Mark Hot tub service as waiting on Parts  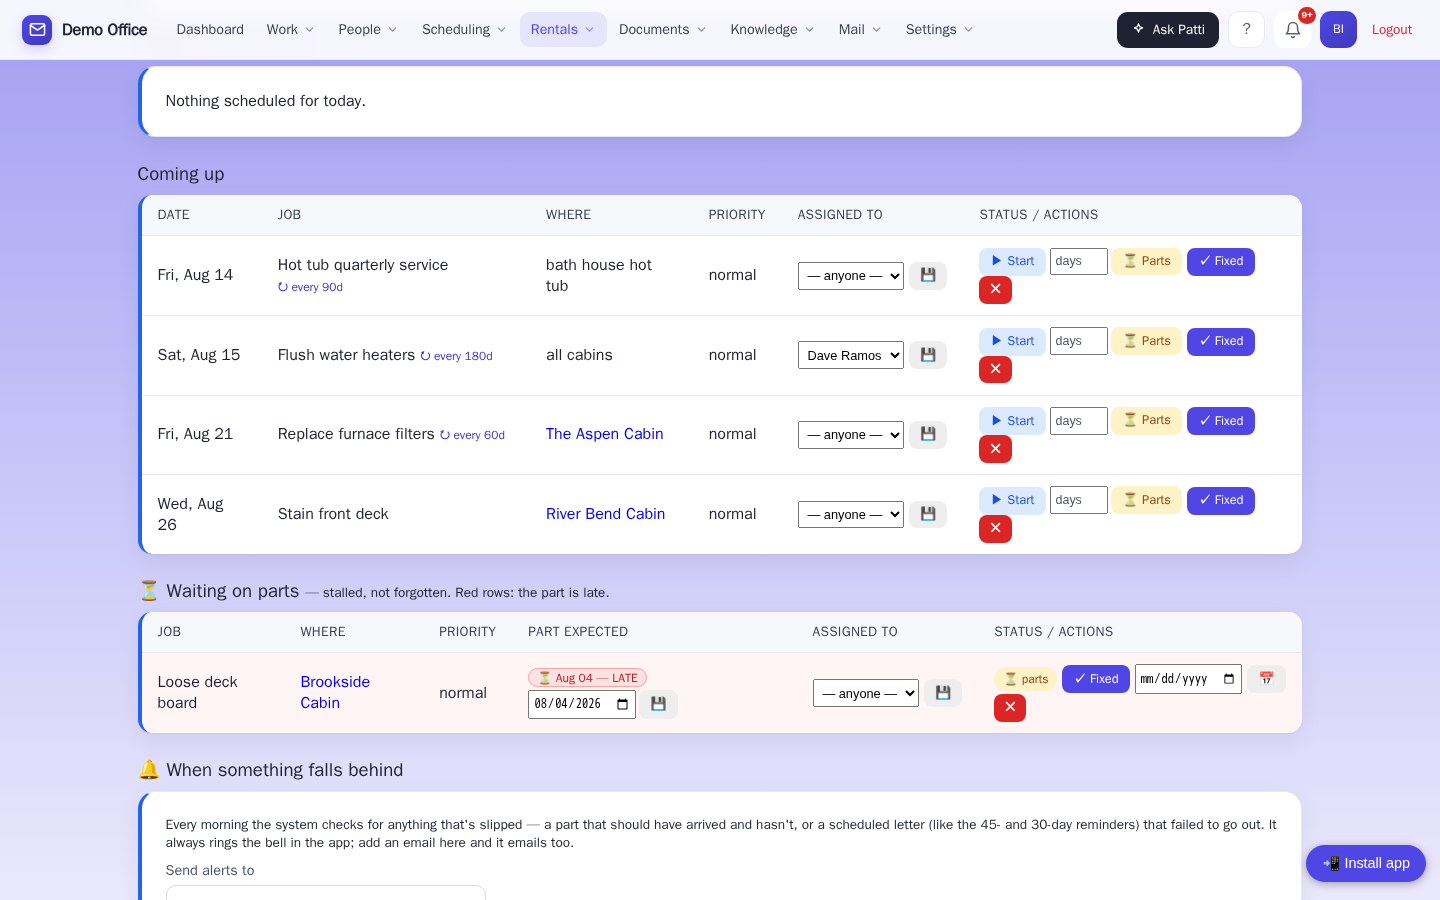pos(1147,261)
